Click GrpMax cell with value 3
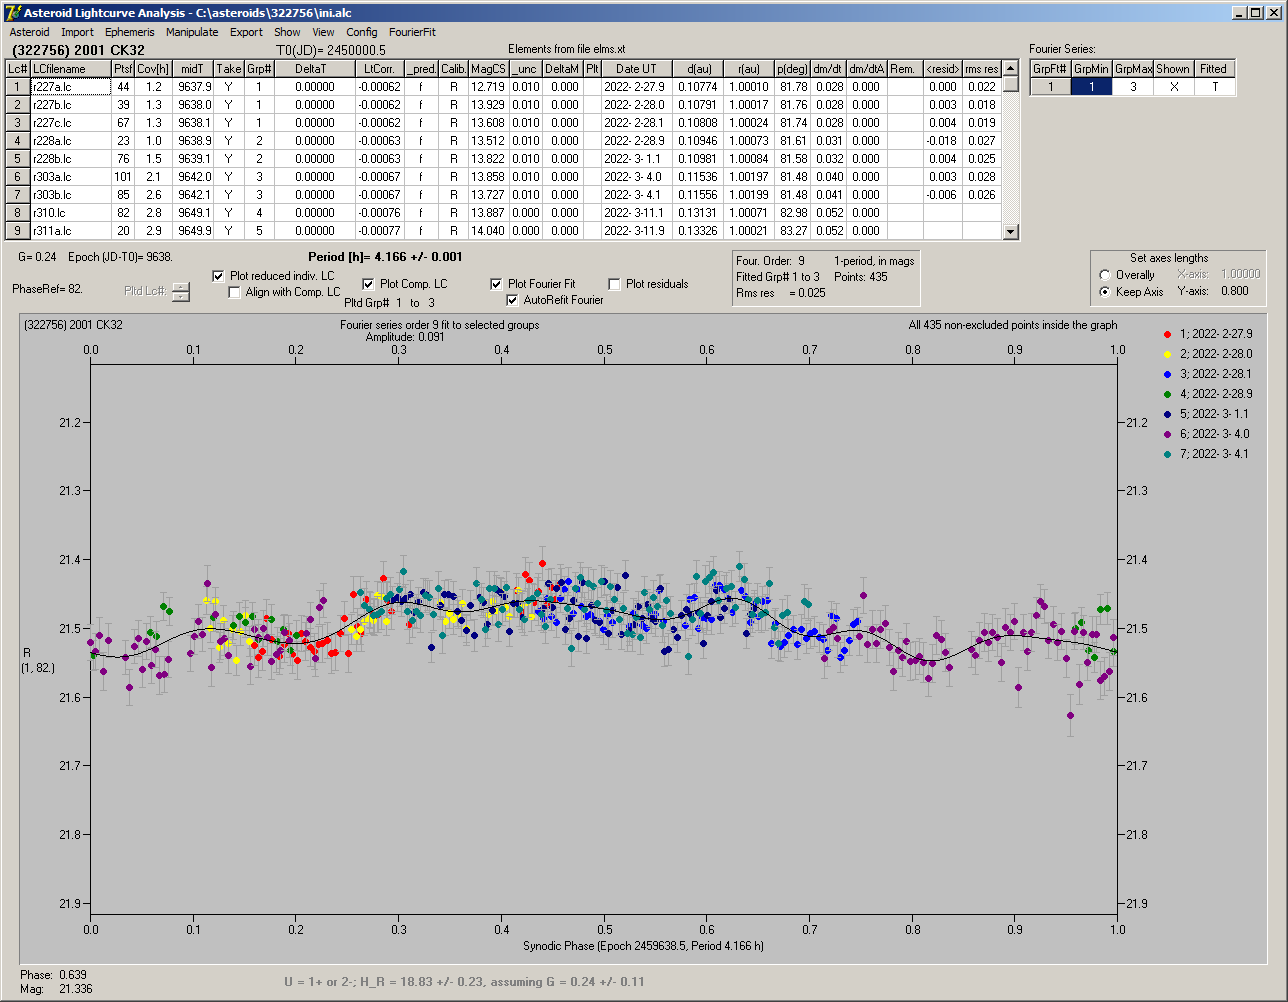Image resolution: width=1288 pixels, height=1002 pixels. coord(1132,87)
